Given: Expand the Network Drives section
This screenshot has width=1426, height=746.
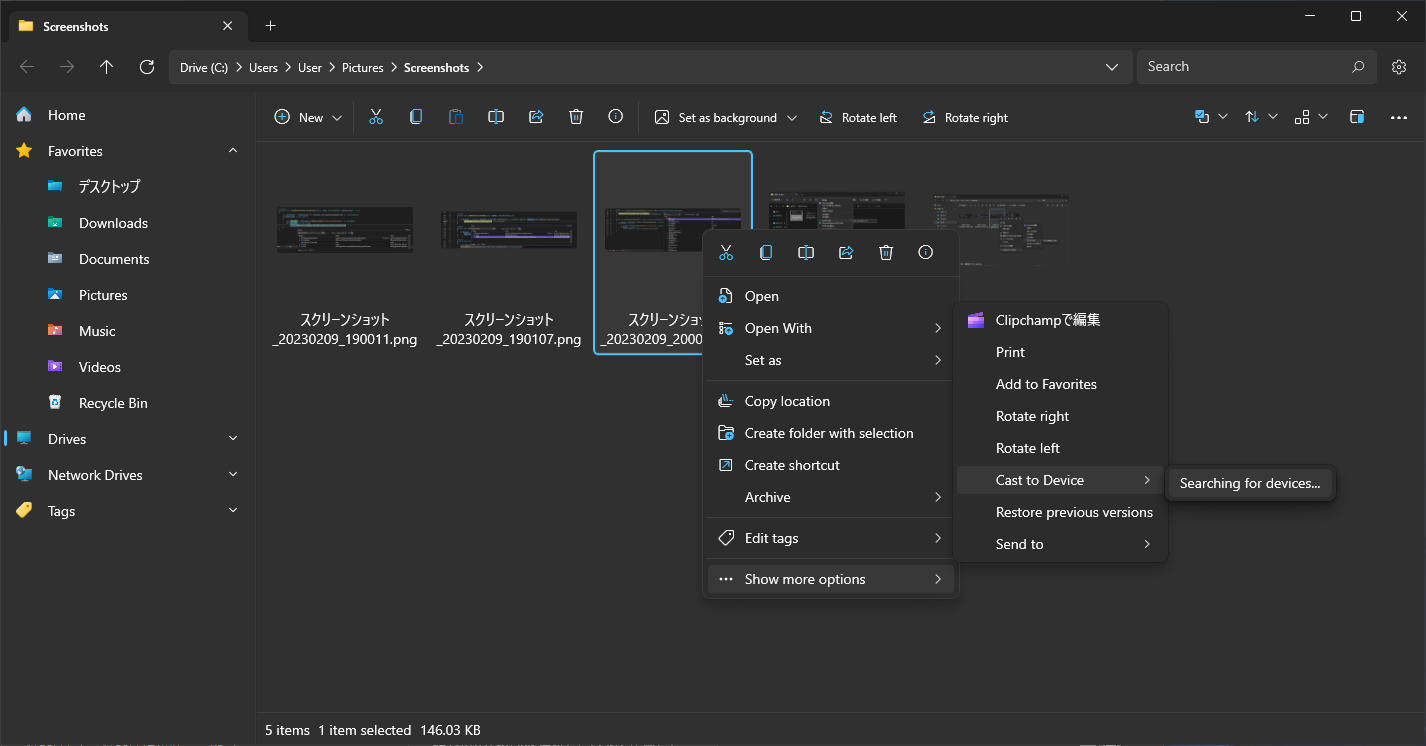Looking at the screenshot, I should (232, 474).
